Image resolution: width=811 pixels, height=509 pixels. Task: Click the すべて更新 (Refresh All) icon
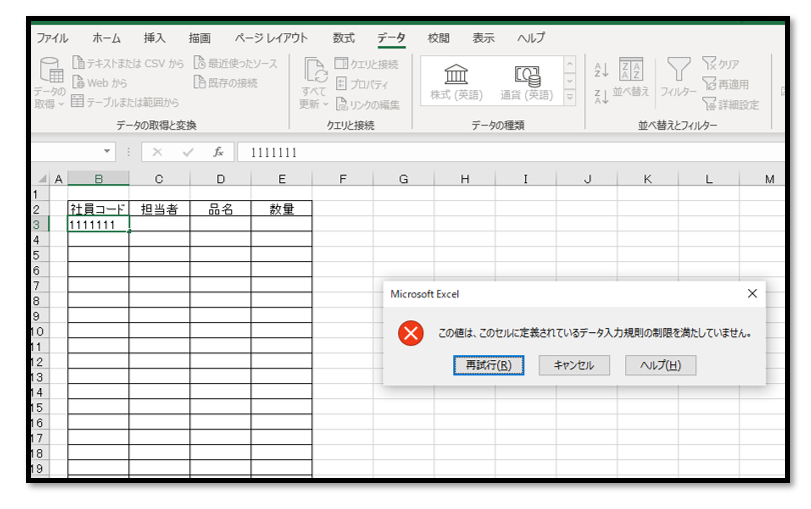coord(315,73)
